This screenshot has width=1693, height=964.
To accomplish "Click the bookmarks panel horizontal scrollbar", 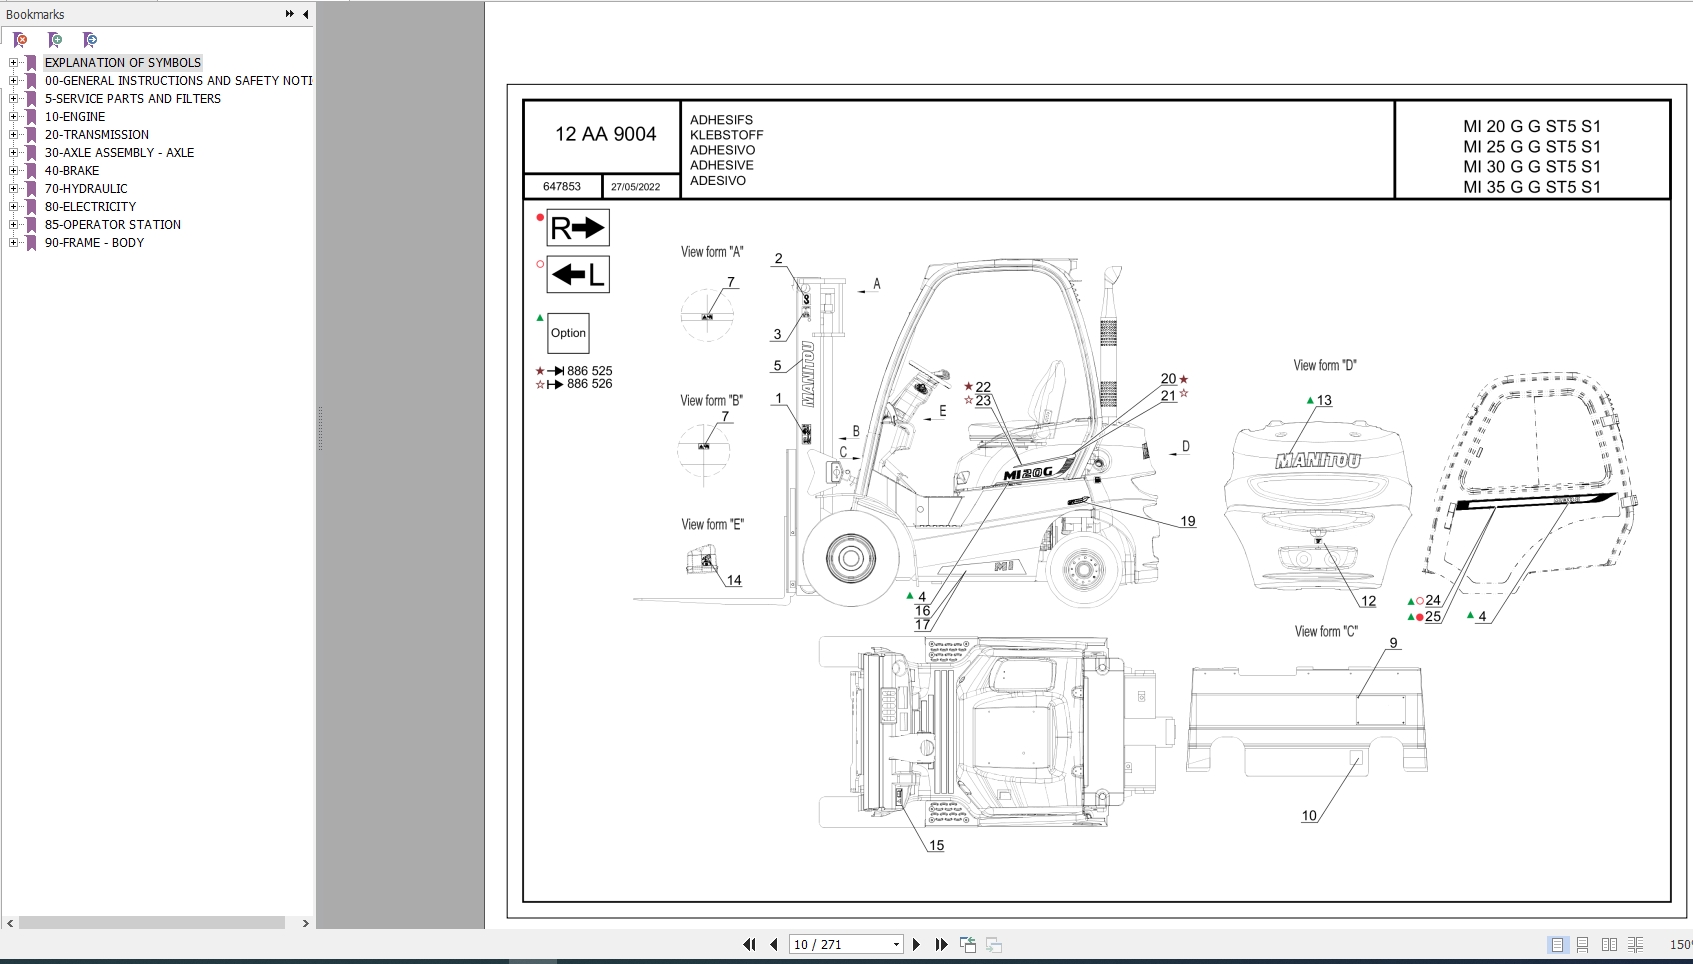I will pyautogui.click(x=152, y=923).
